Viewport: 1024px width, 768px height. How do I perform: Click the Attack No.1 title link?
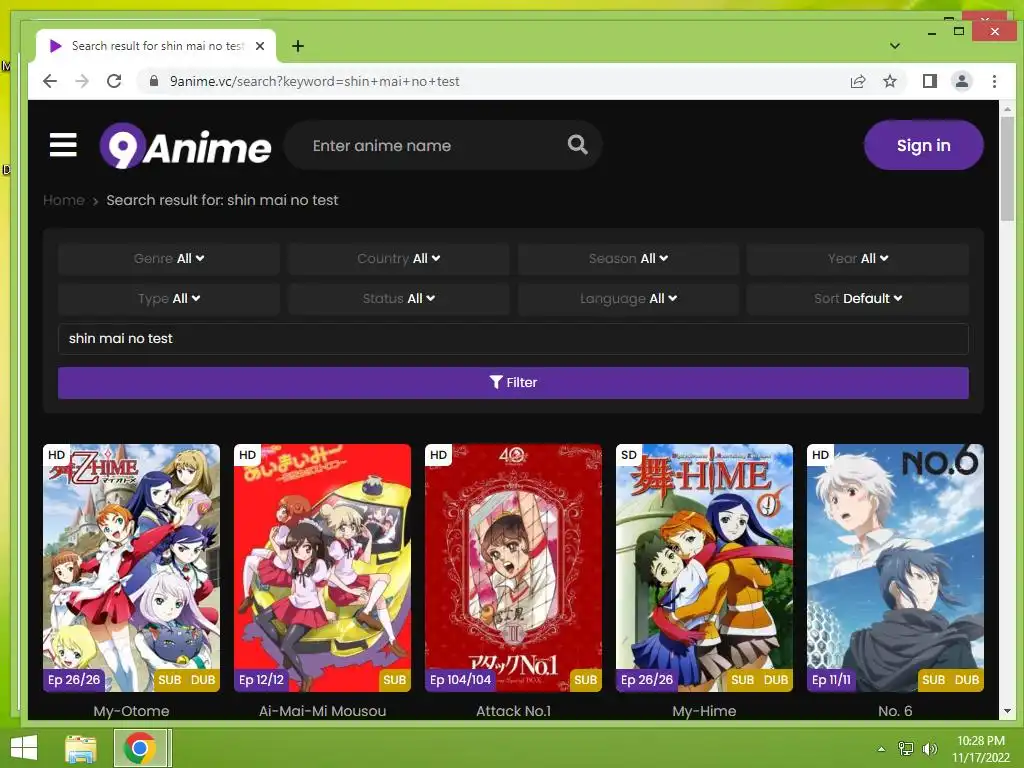(513, 711)
